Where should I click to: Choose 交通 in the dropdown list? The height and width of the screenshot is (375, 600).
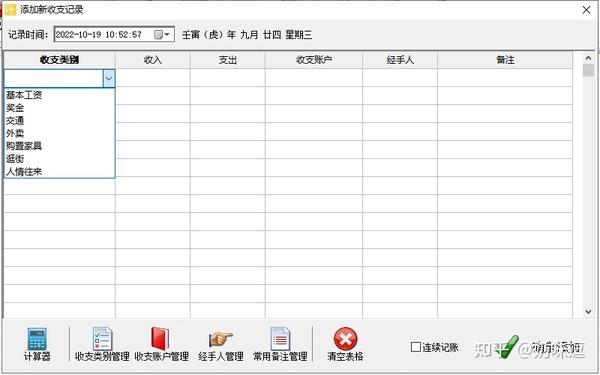point(59,121)
